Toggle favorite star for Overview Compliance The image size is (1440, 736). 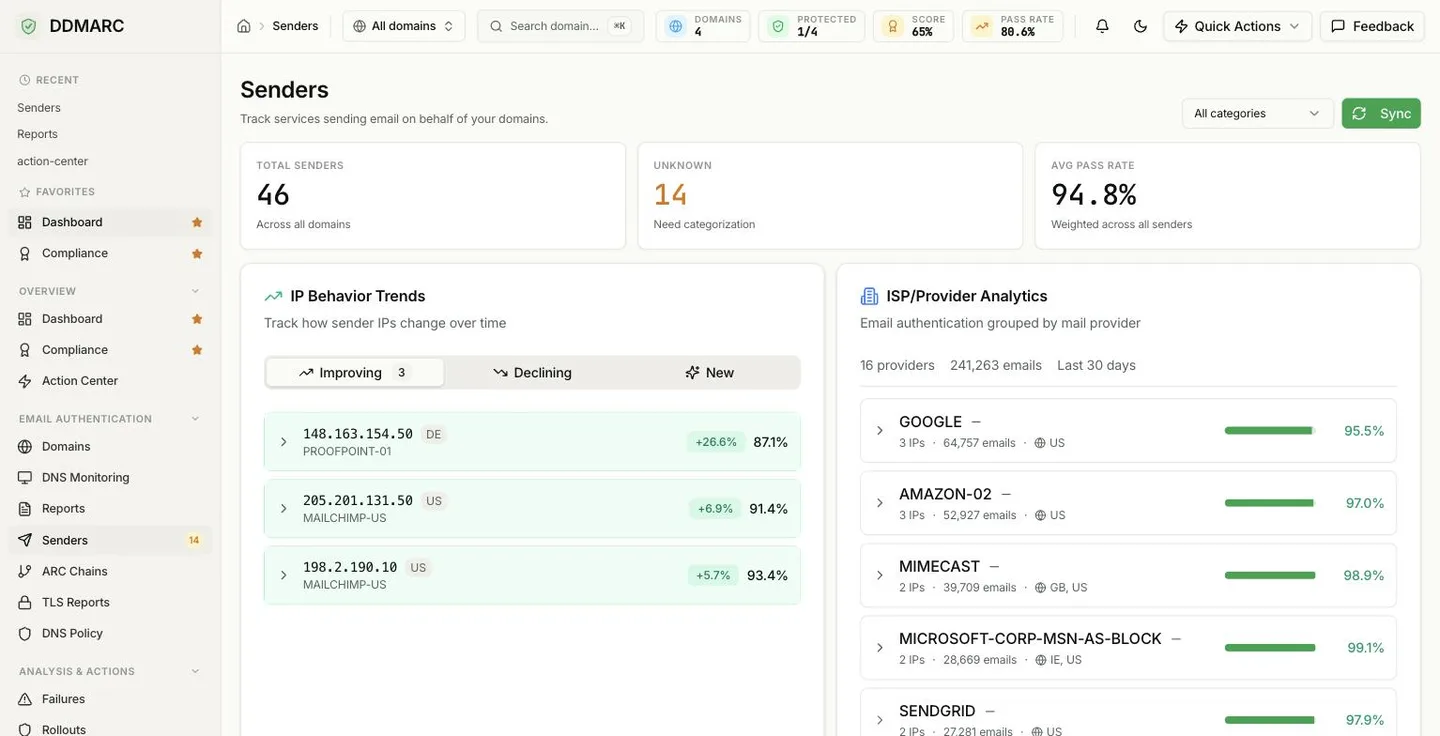[x=197, y=350]
